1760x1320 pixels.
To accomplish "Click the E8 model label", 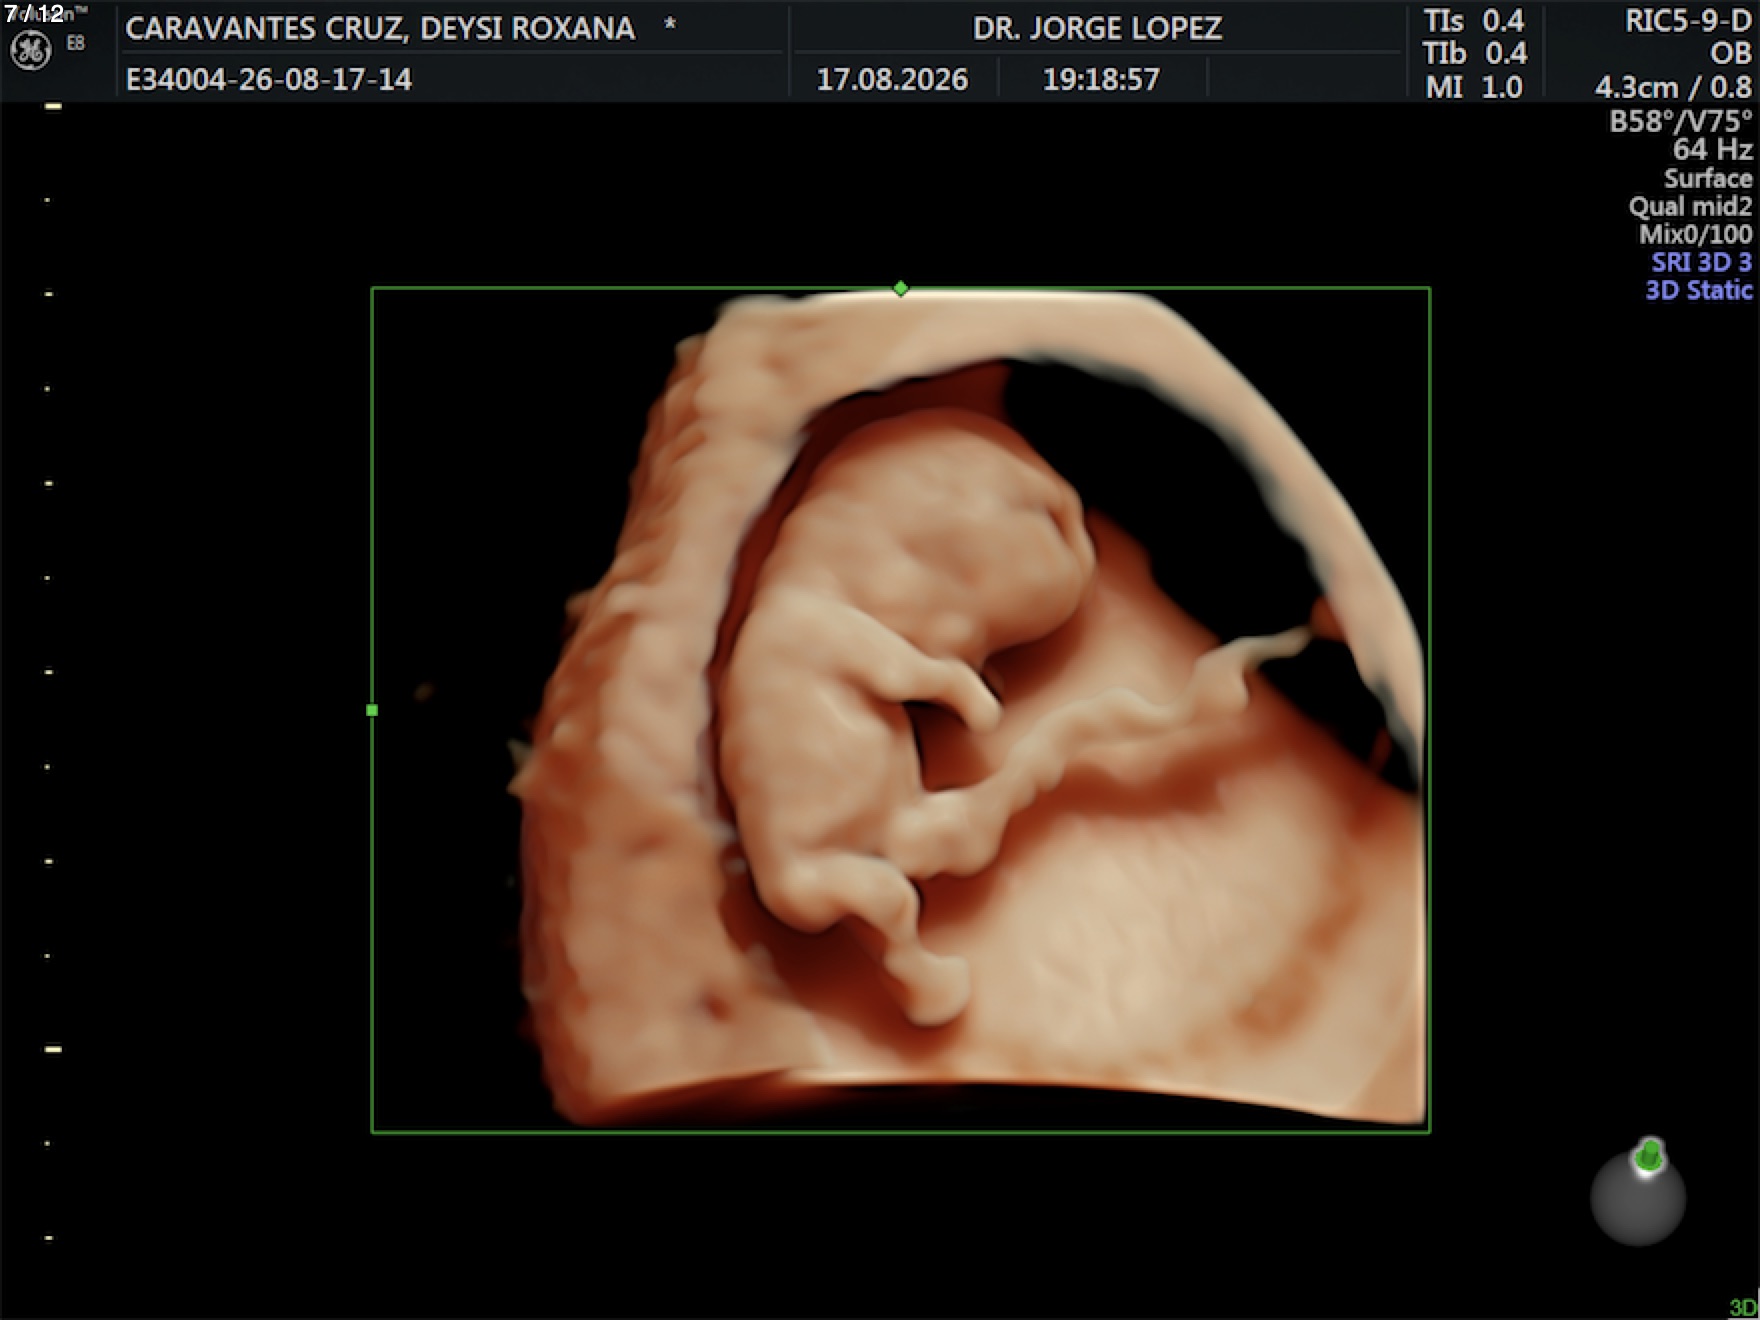I will [x=76, y=43].
